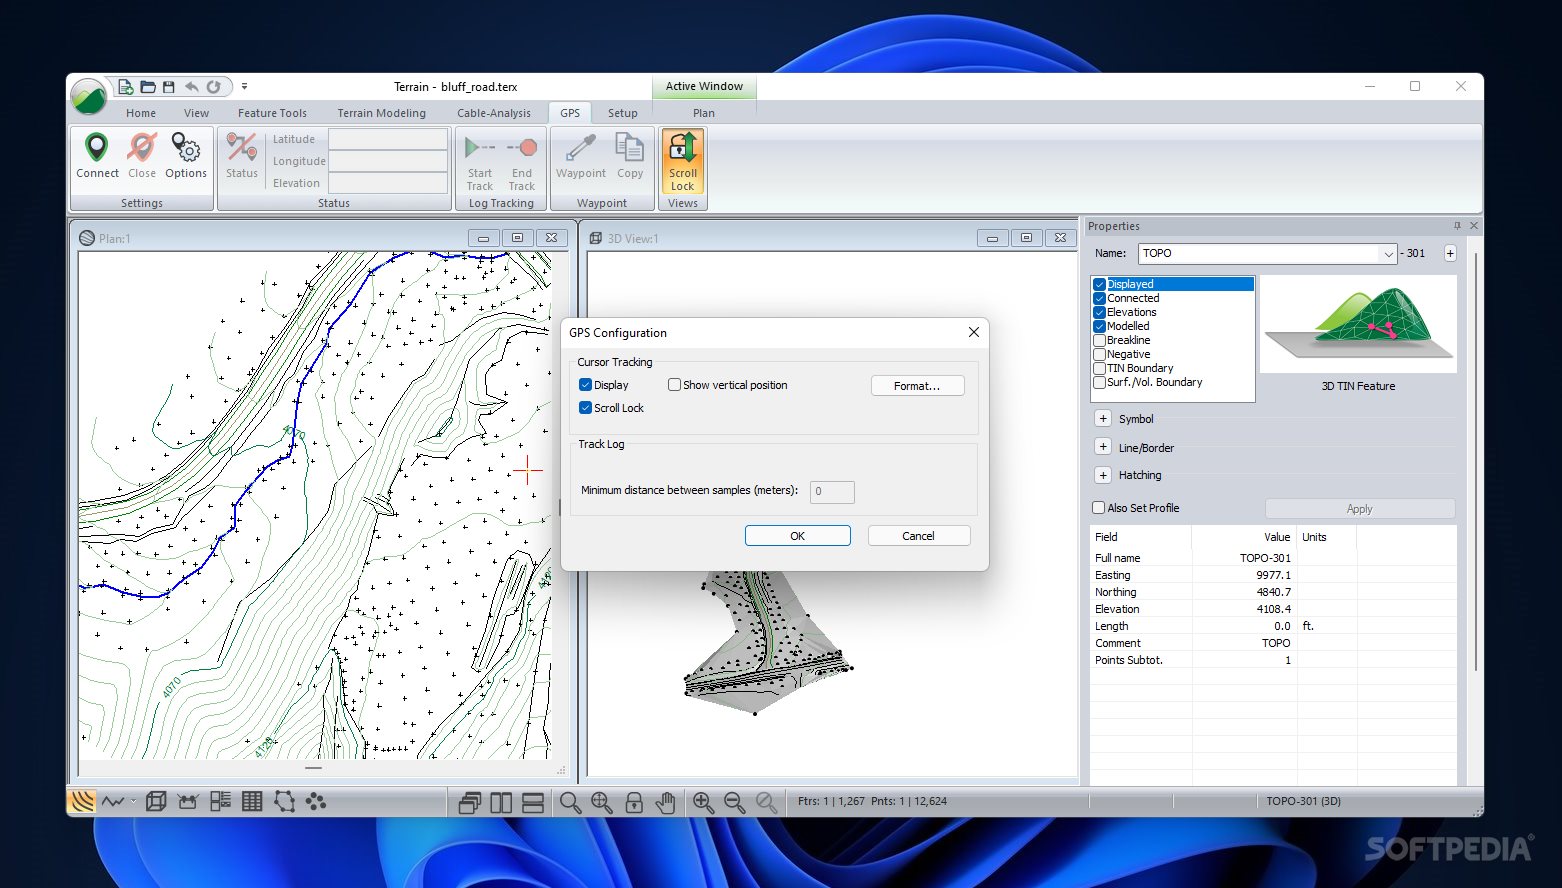Click the zoom extents magnifier with crosshair
The width and height of the screenshot is (1562, 888).
pyautogui.click(x=602, y=802)
